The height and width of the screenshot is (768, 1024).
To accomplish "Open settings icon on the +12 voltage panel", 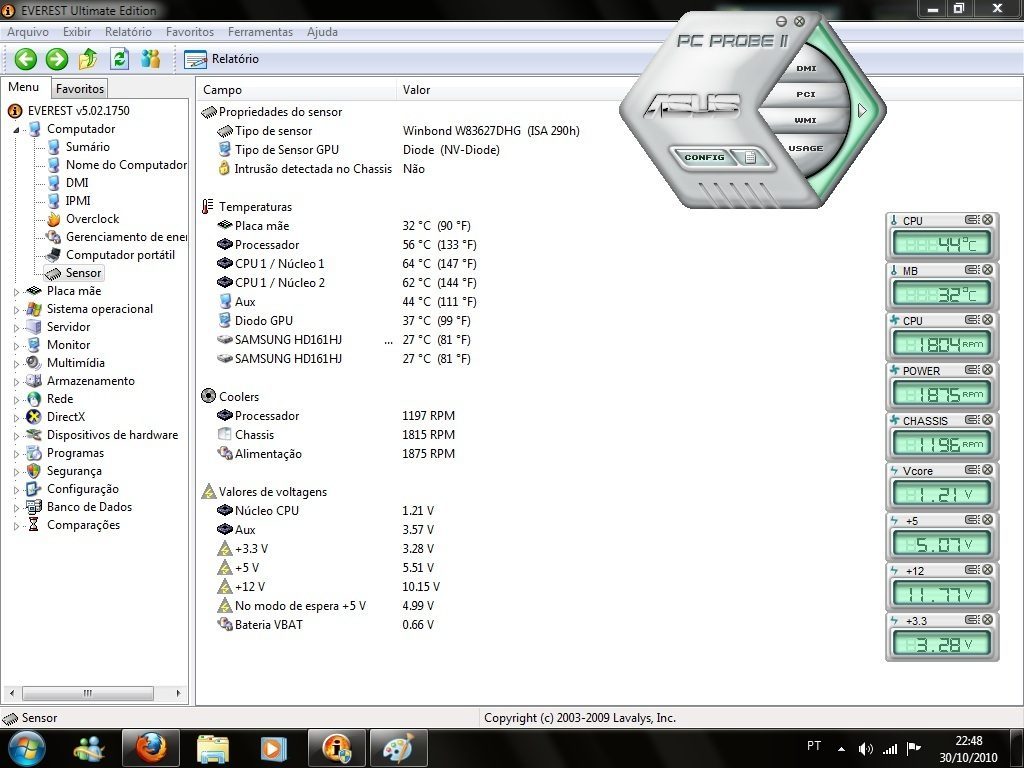I will [972, 570].
